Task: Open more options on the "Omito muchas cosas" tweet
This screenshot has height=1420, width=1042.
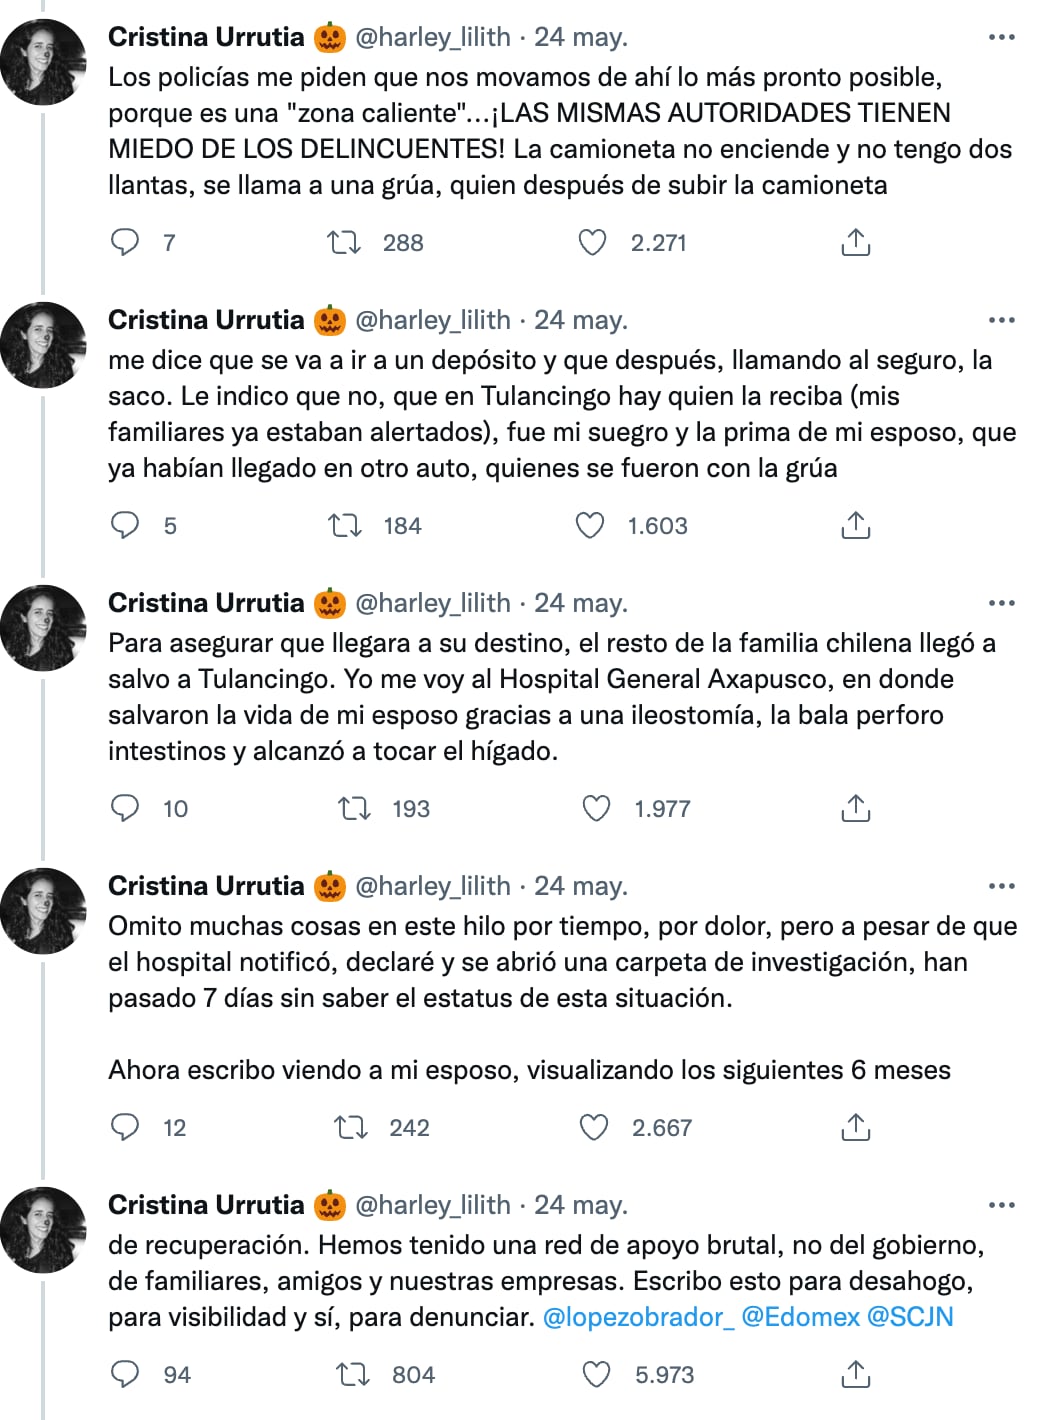Action: pyautogui.click(x=1001, y=886)
